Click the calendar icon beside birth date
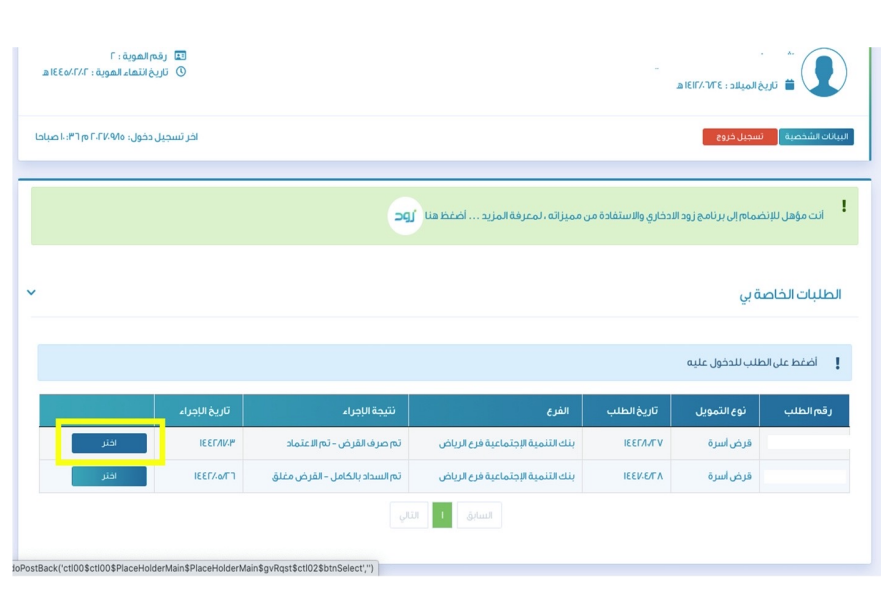The image size is (881, 611). point(790,85)
